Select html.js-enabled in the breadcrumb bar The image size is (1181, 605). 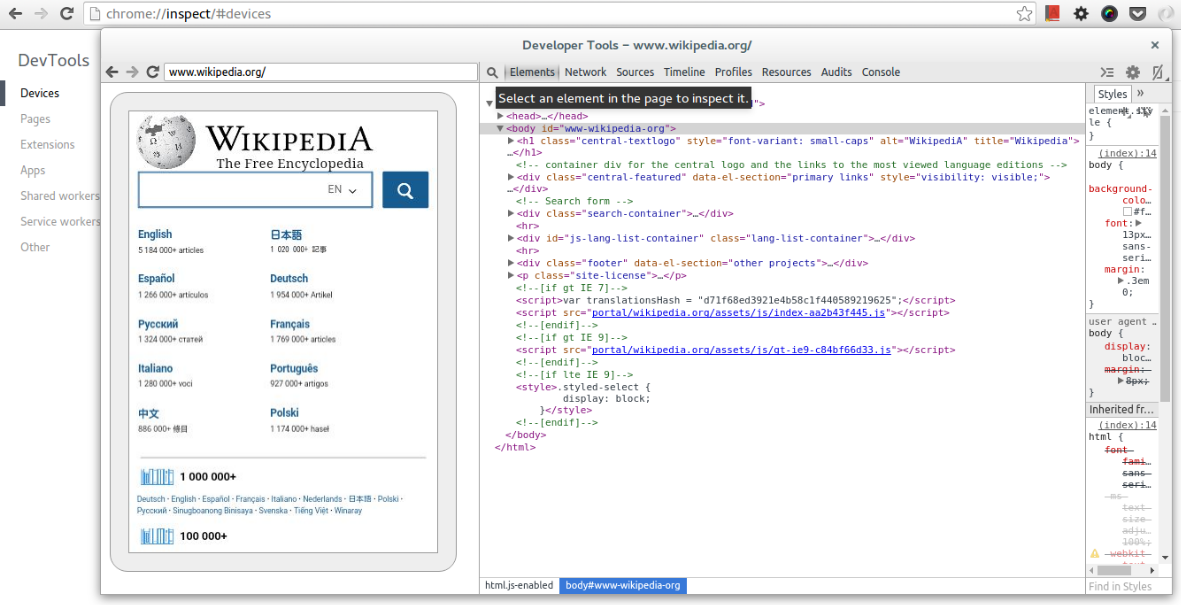pos(519,585)
